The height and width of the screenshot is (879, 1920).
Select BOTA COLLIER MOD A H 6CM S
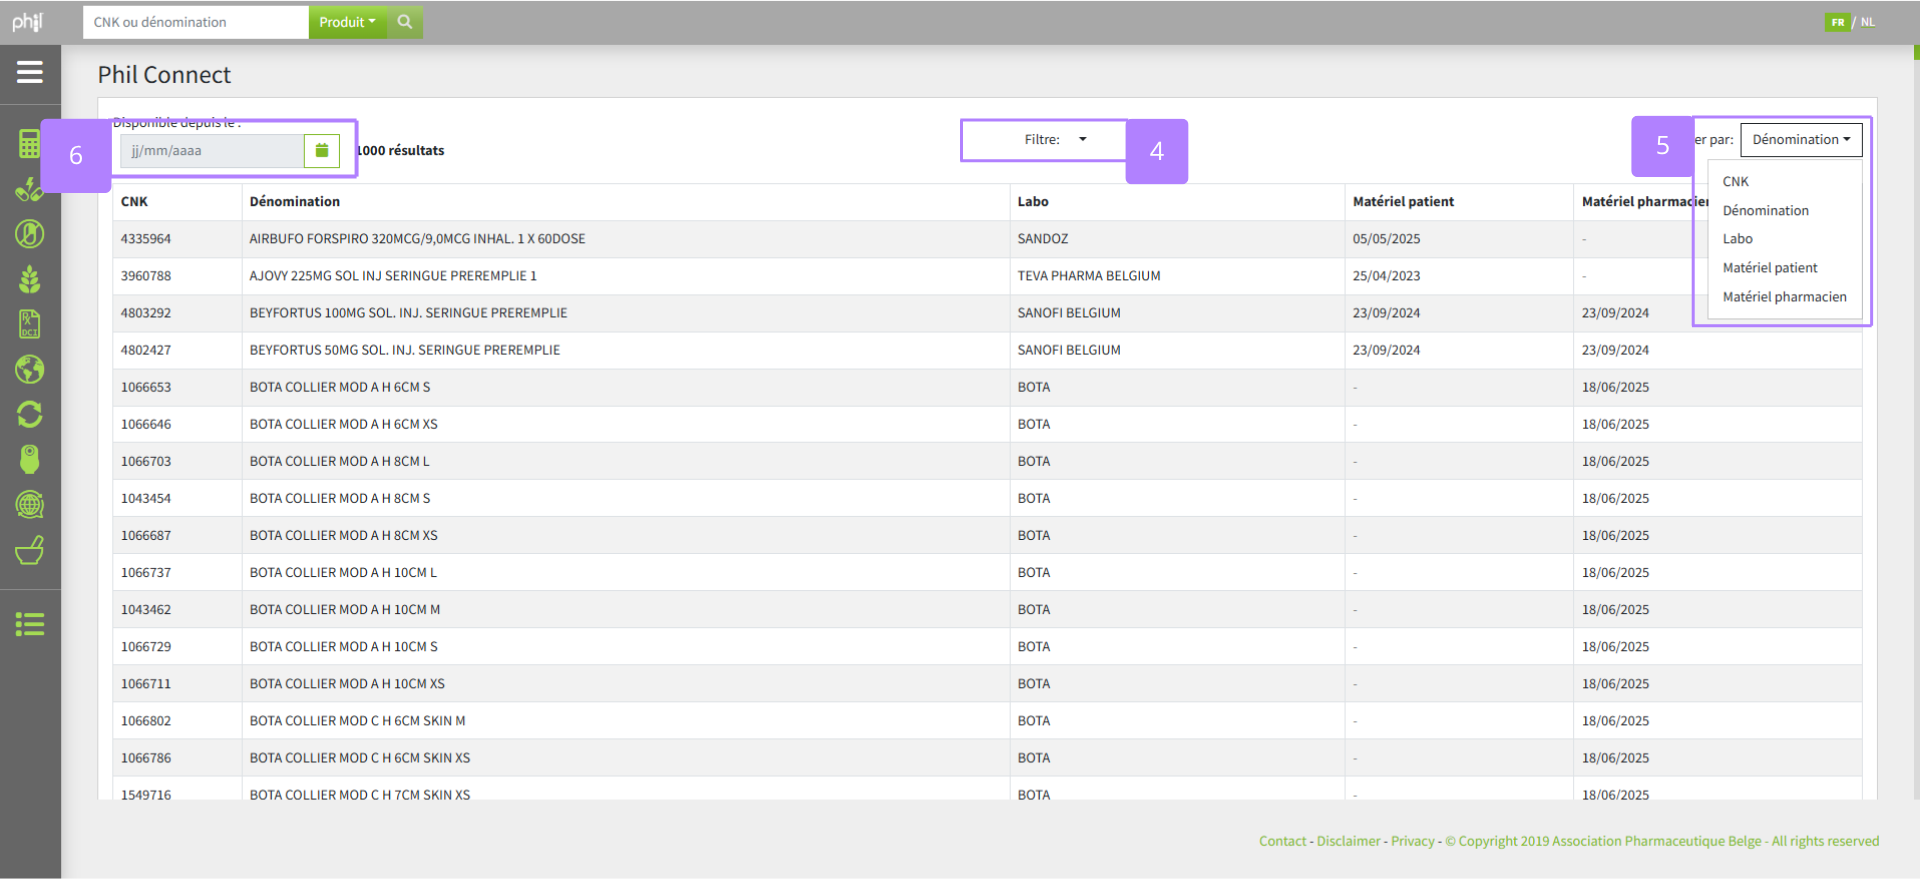[x=340, y=387]
